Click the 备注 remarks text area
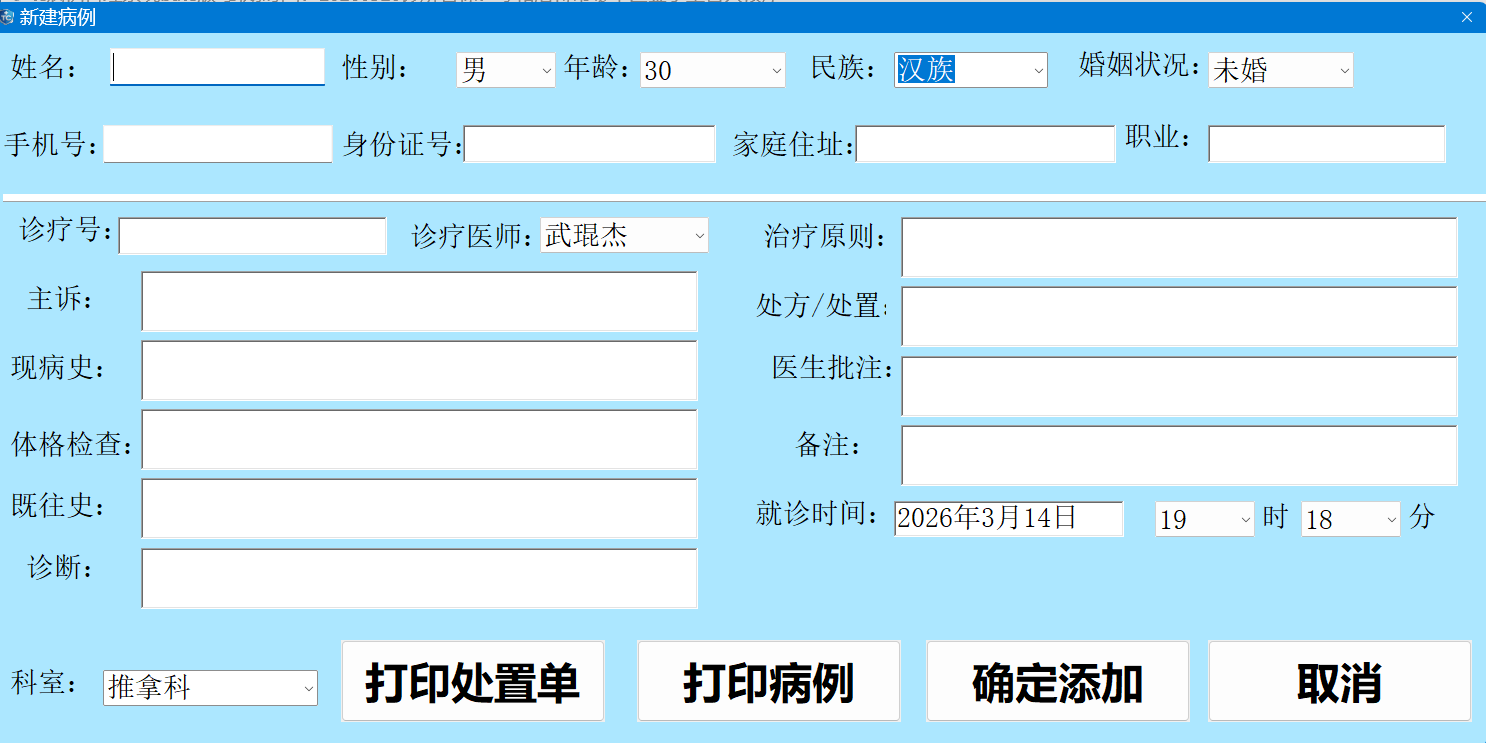 coord(1180,455)
